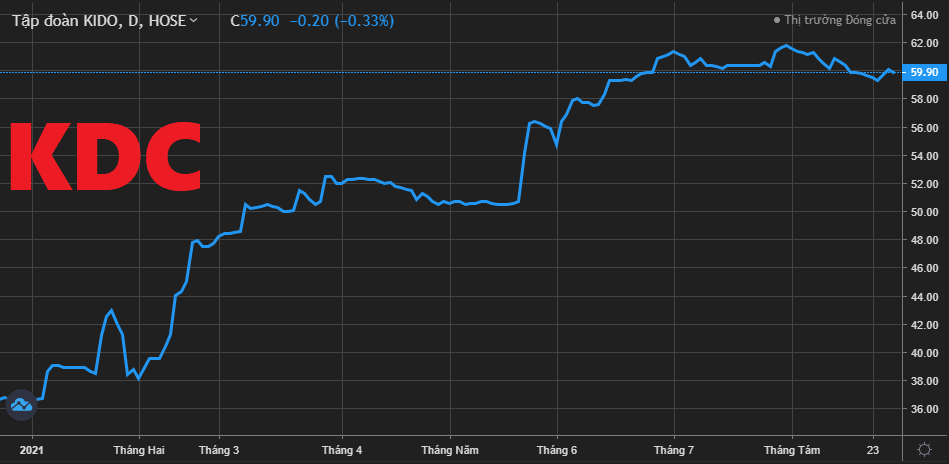
Task: Click the 40.00 price axis label
Action: pyautogui.click(x=924, y=353)
